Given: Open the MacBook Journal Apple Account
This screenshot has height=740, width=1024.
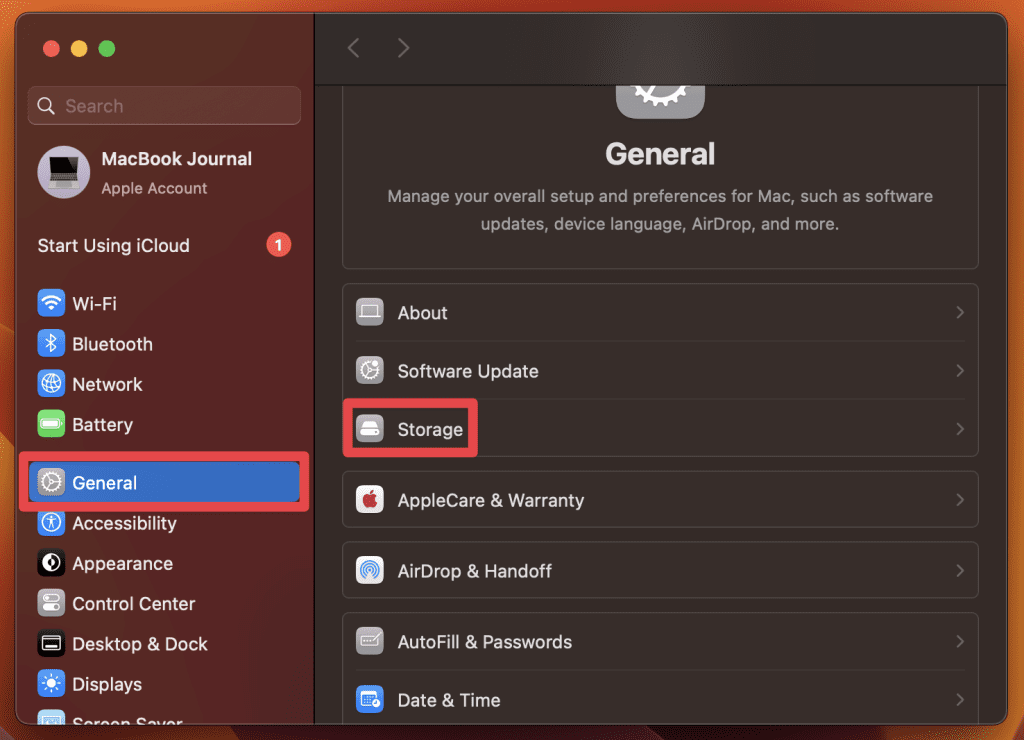Looking at the screenshot, I should tap(164, 172).
